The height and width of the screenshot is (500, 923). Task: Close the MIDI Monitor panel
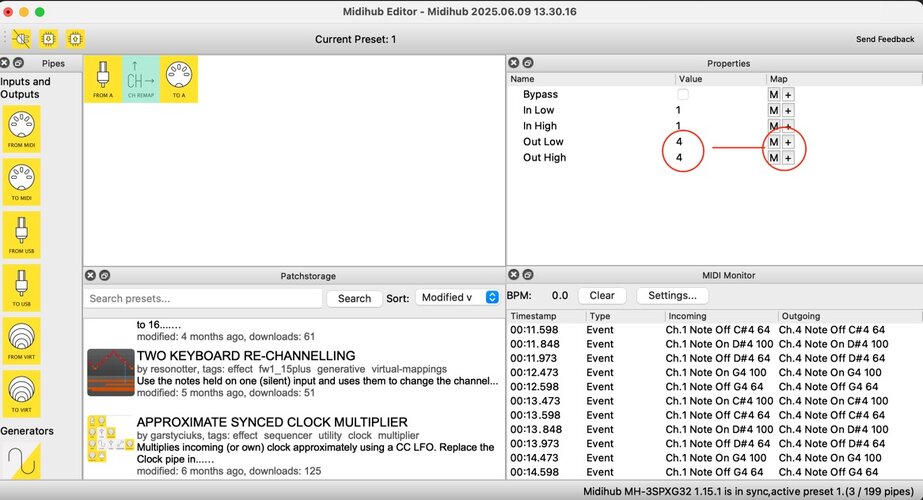tap(514, 274)
